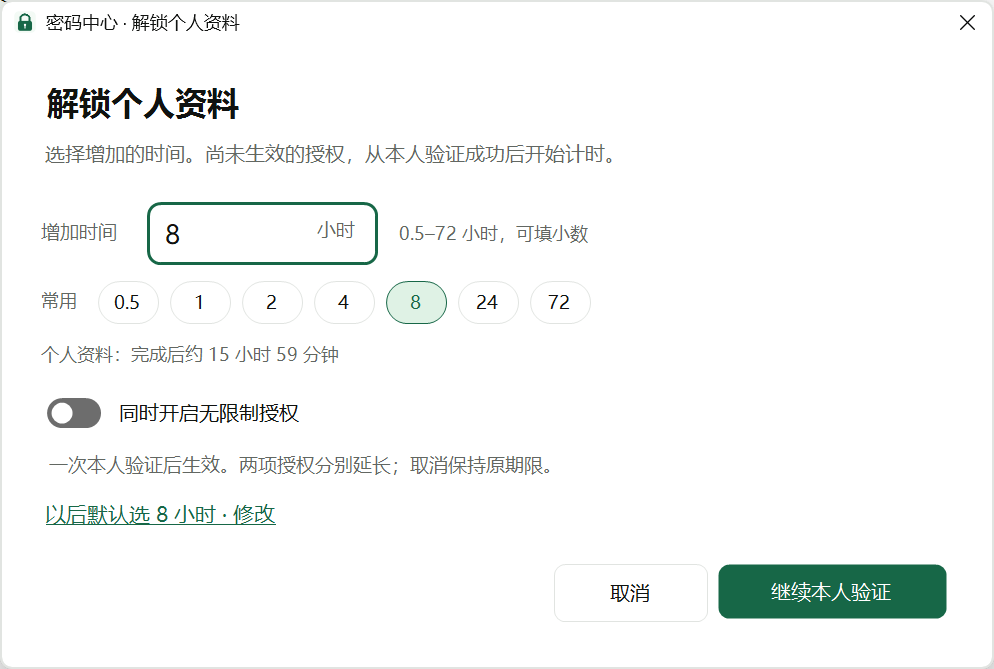Select the 2 hour preset chip
Viewport: 994px width, 669px height.
[271, 302]
